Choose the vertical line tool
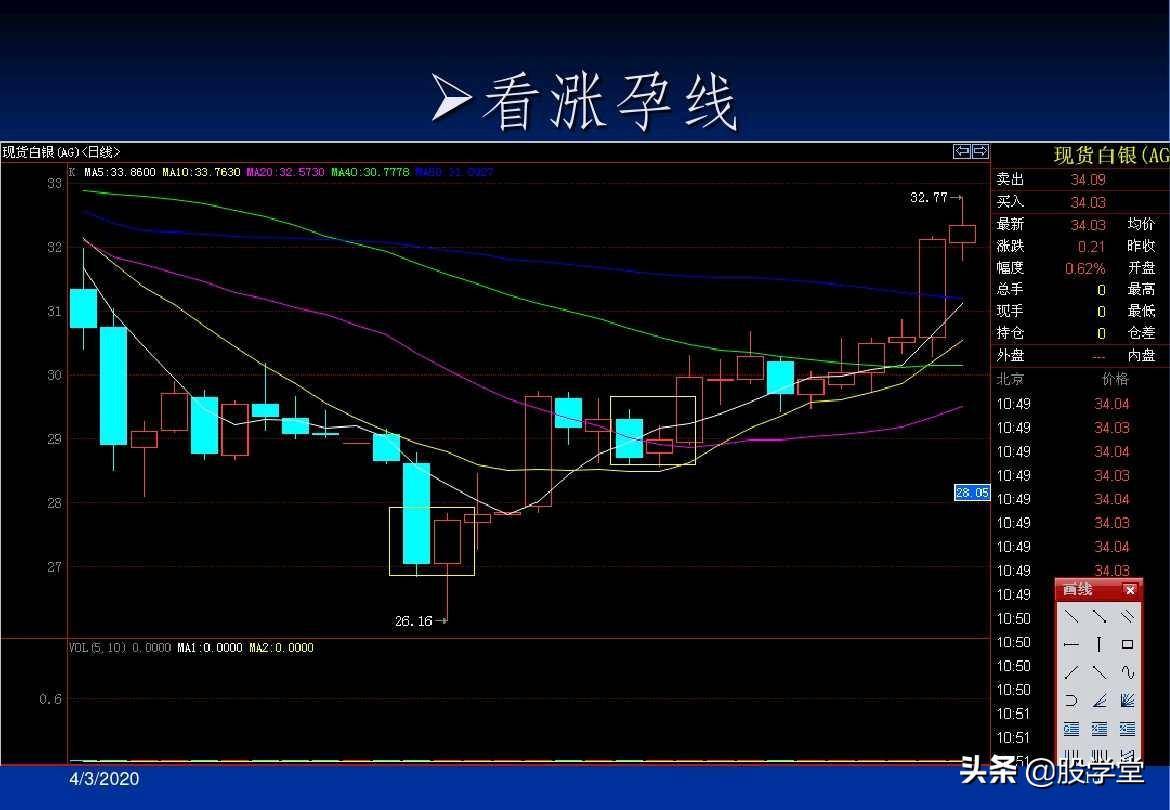The height and width of the screenshot is (810, 1170). point(1099,644)
